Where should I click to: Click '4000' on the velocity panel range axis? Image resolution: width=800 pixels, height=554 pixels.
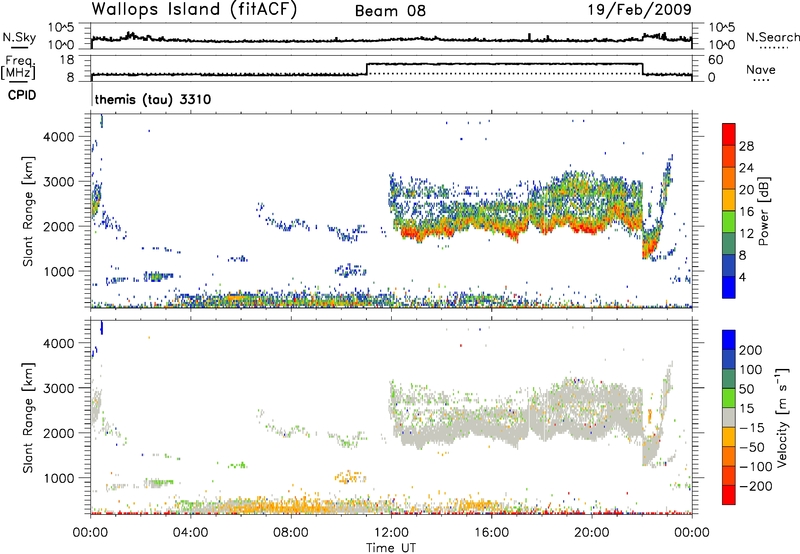(x=59, y=343)
